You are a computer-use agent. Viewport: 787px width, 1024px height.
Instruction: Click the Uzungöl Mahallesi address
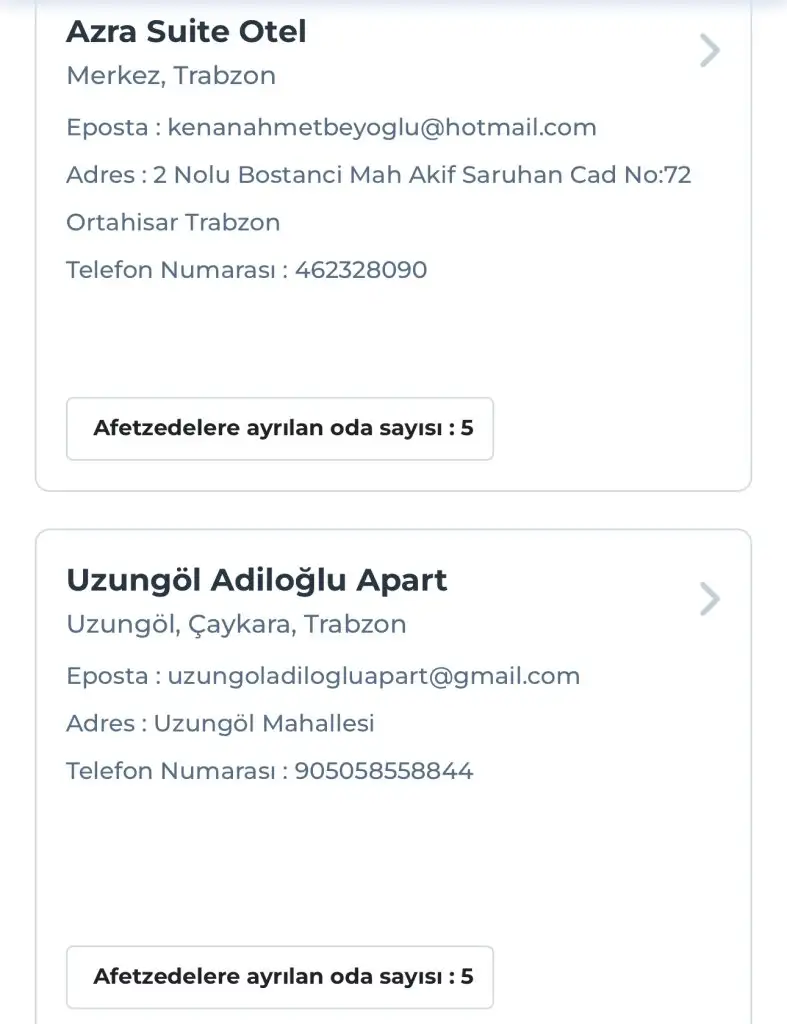point(264,723)
